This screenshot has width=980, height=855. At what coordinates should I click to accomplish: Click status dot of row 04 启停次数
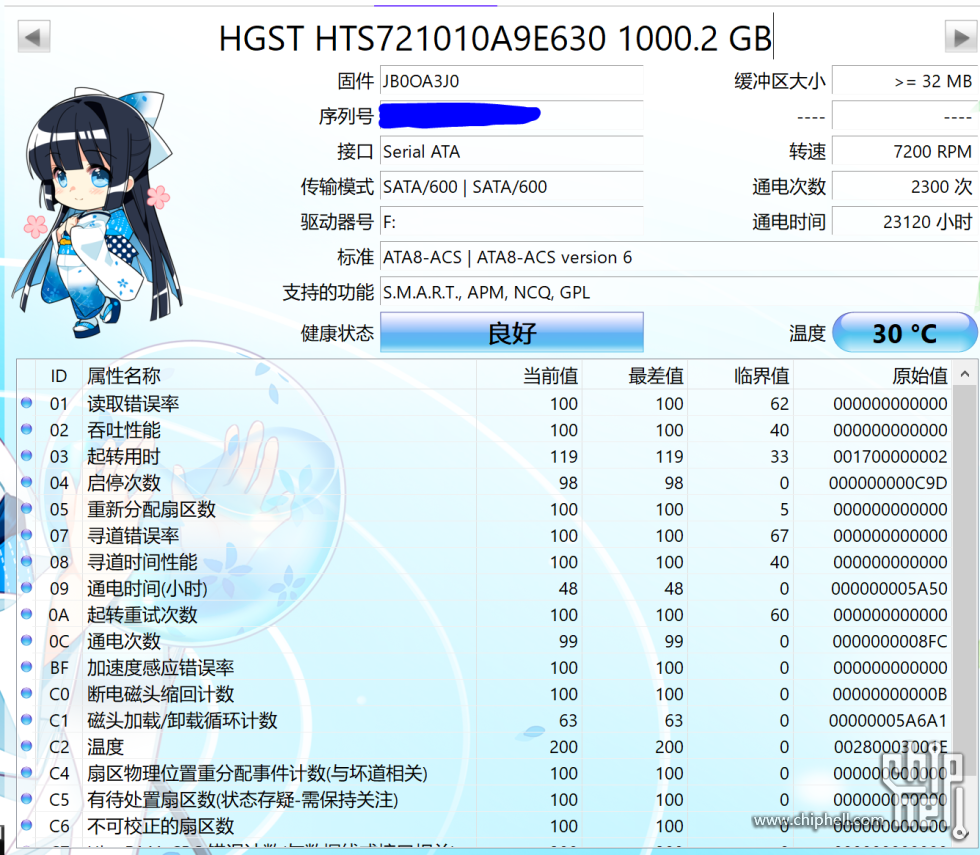(x=26, y=482)
